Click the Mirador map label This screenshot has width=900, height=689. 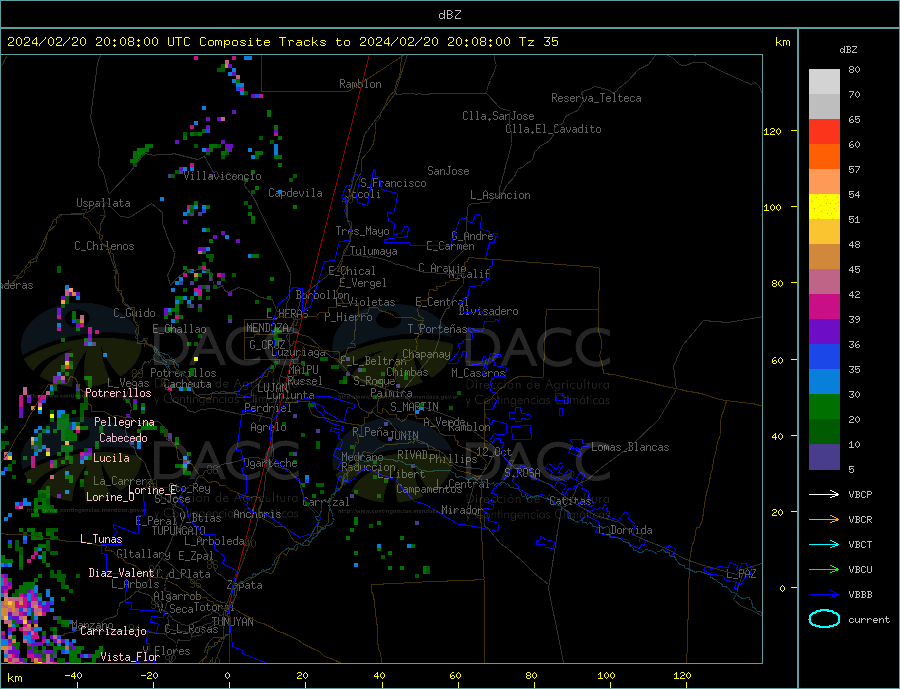462,510
